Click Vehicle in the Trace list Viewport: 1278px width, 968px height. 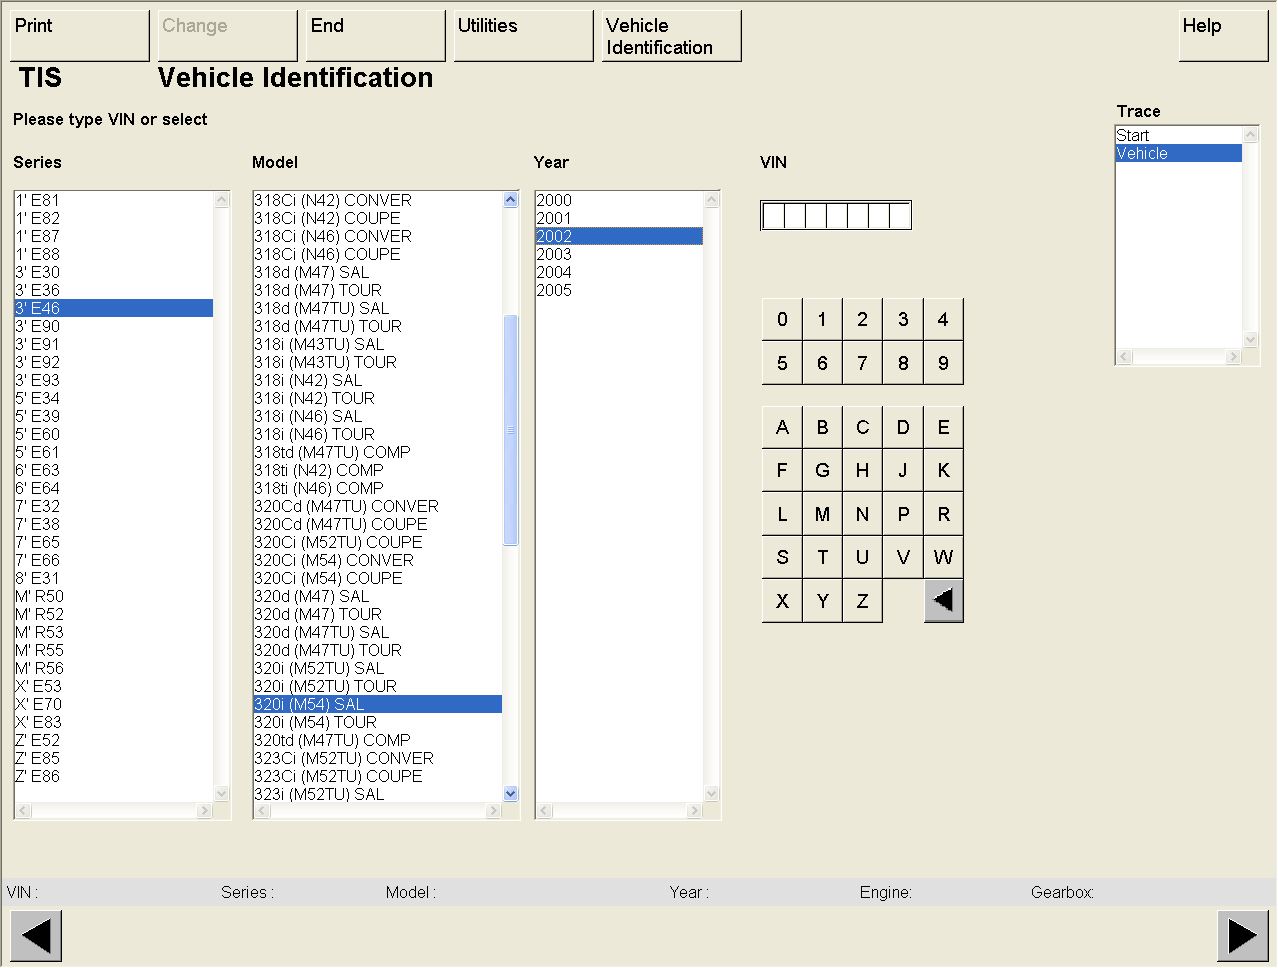point(1179,153)
